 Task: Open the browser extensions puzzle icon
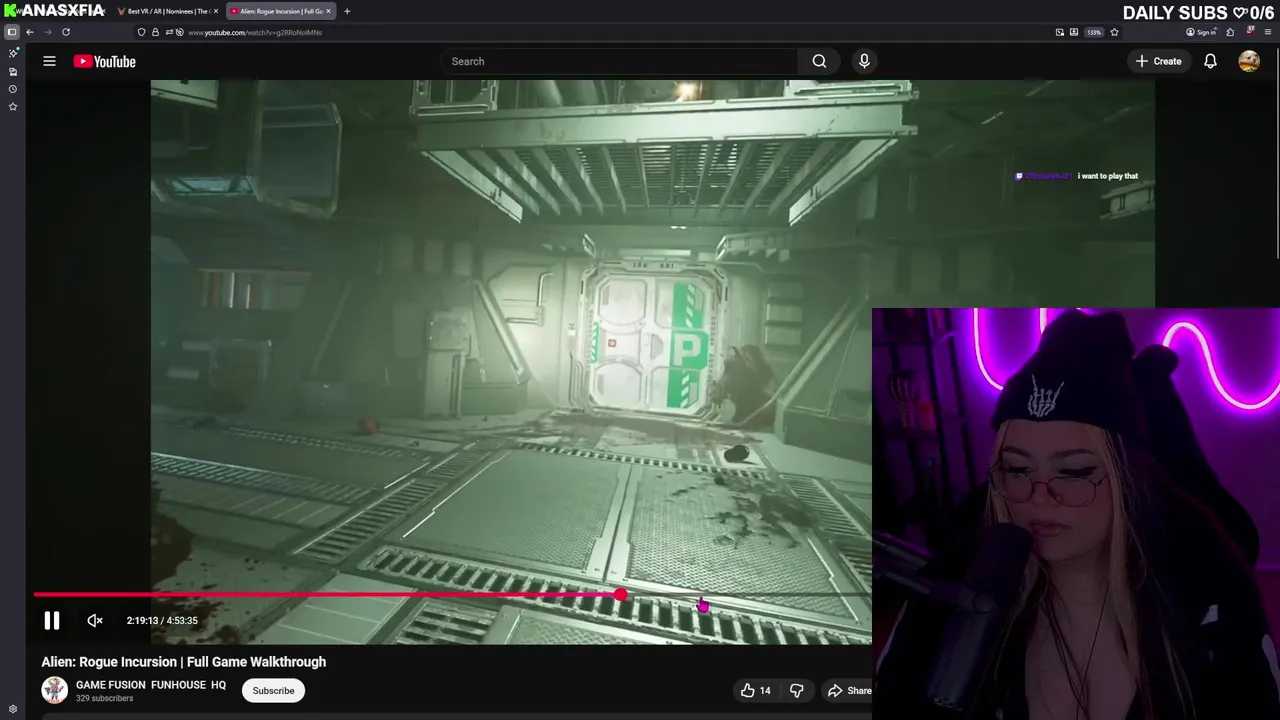[1230, 32]
